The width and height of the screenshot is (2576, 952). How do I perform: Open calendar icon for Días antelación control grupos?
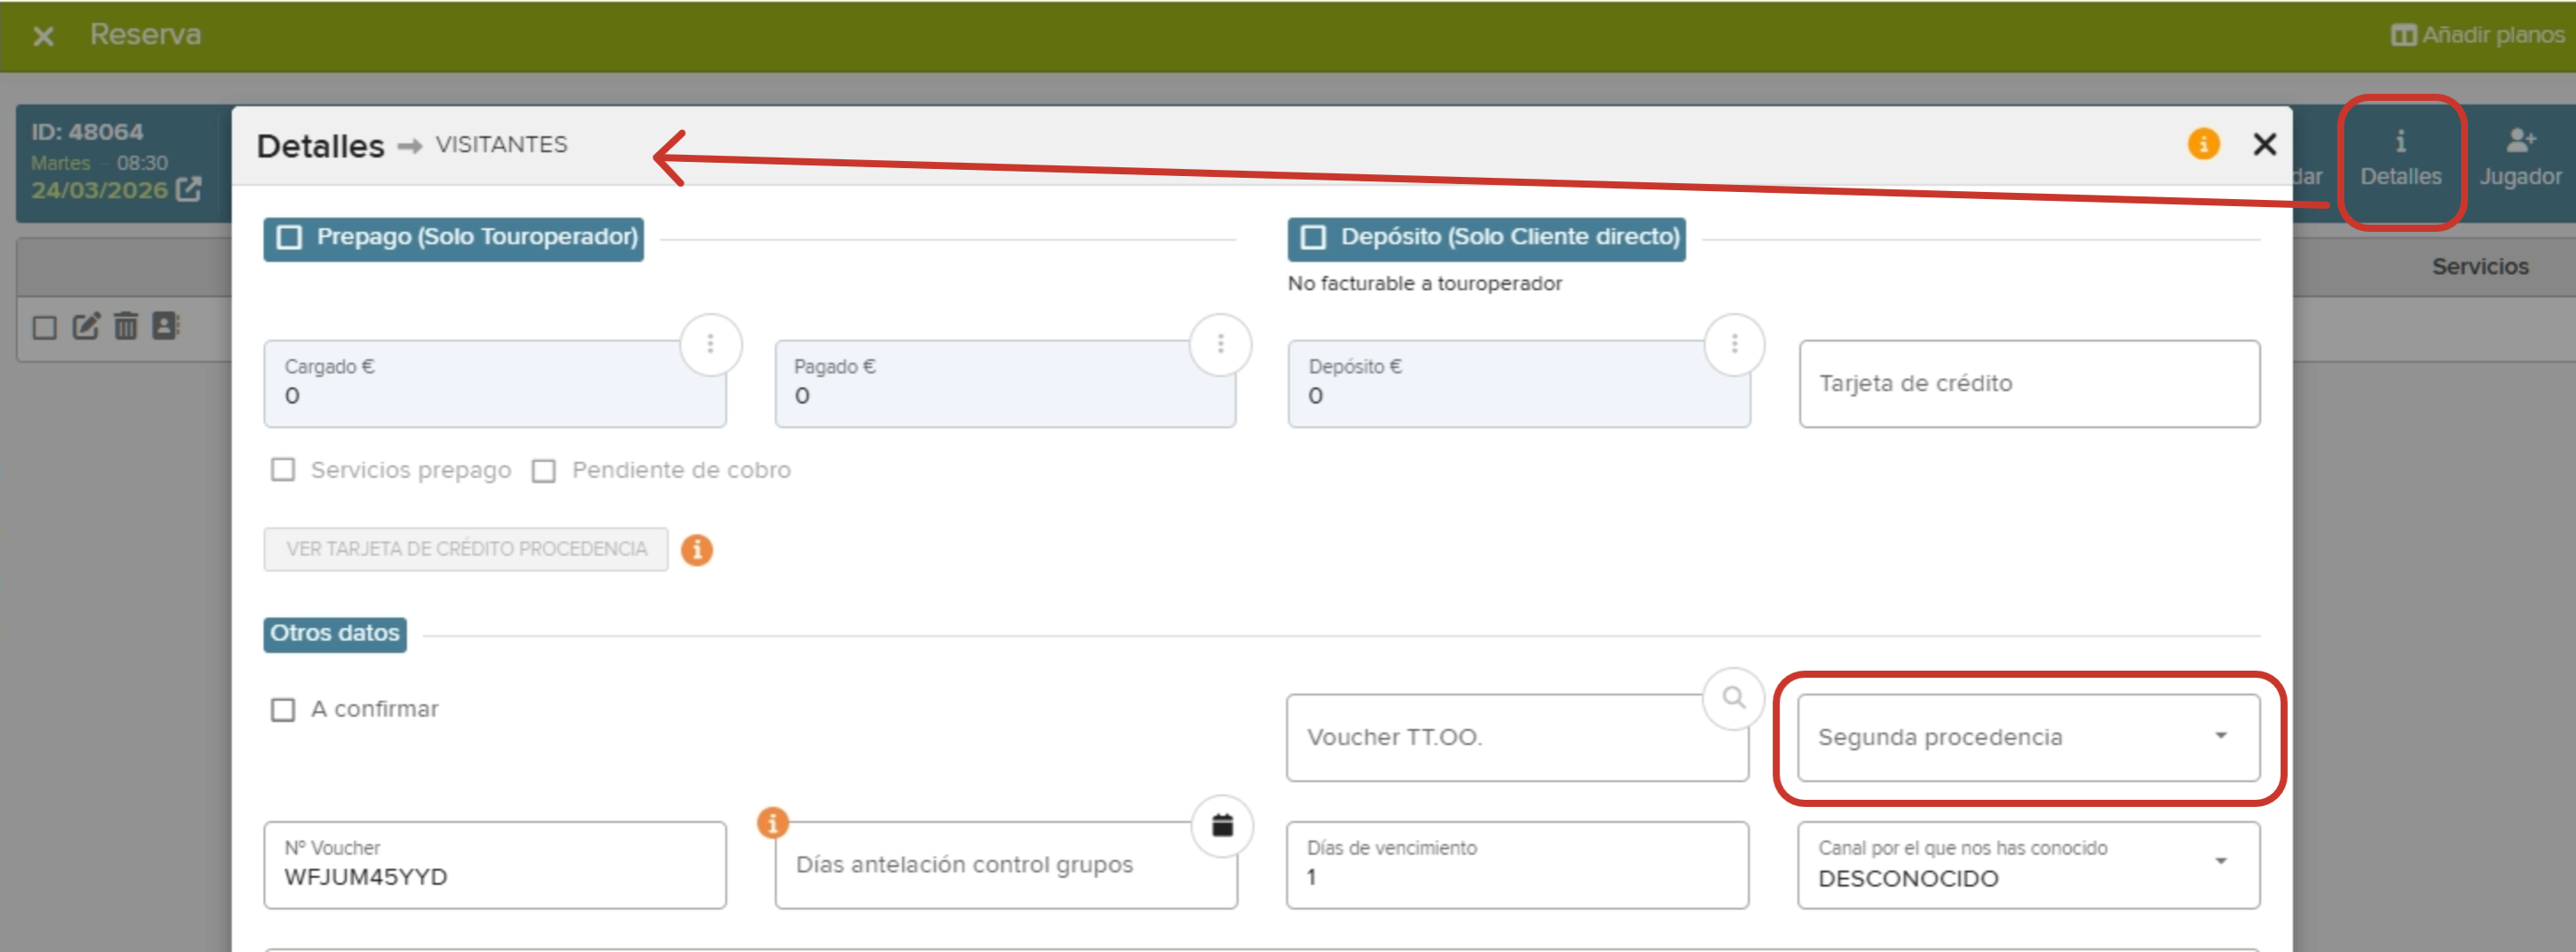[1222, 825]
